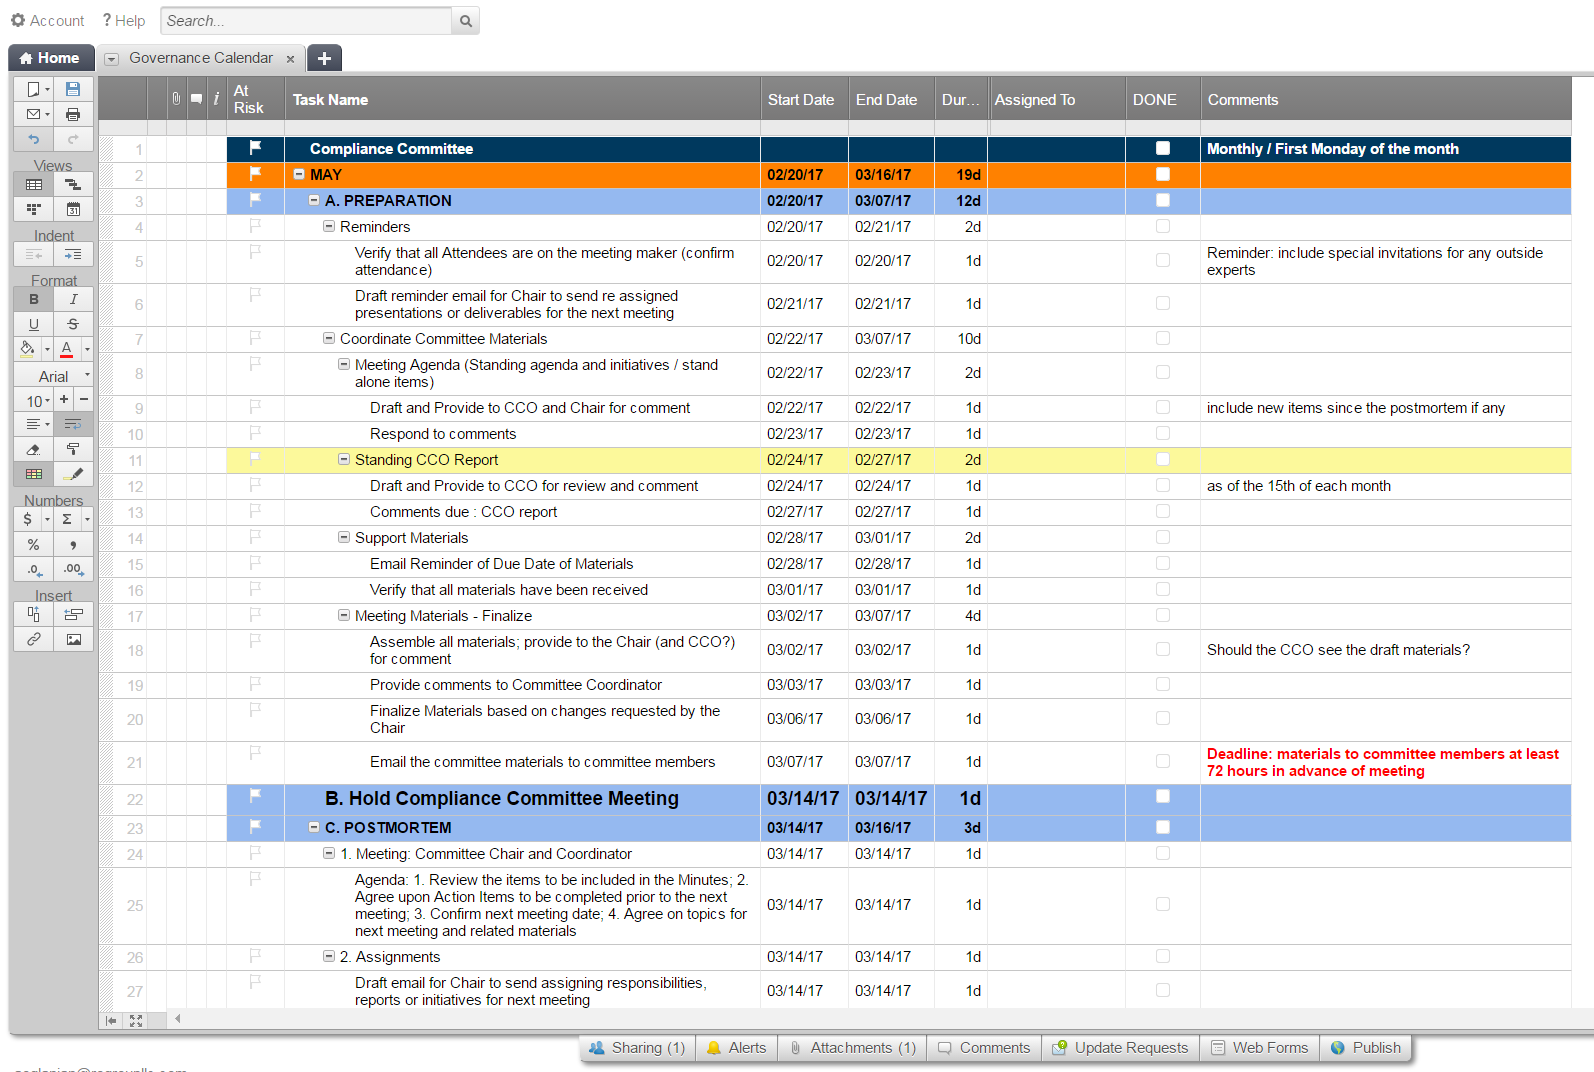1594x1072 pixels.
Task: Click the Account link
Action: point(48,20)
